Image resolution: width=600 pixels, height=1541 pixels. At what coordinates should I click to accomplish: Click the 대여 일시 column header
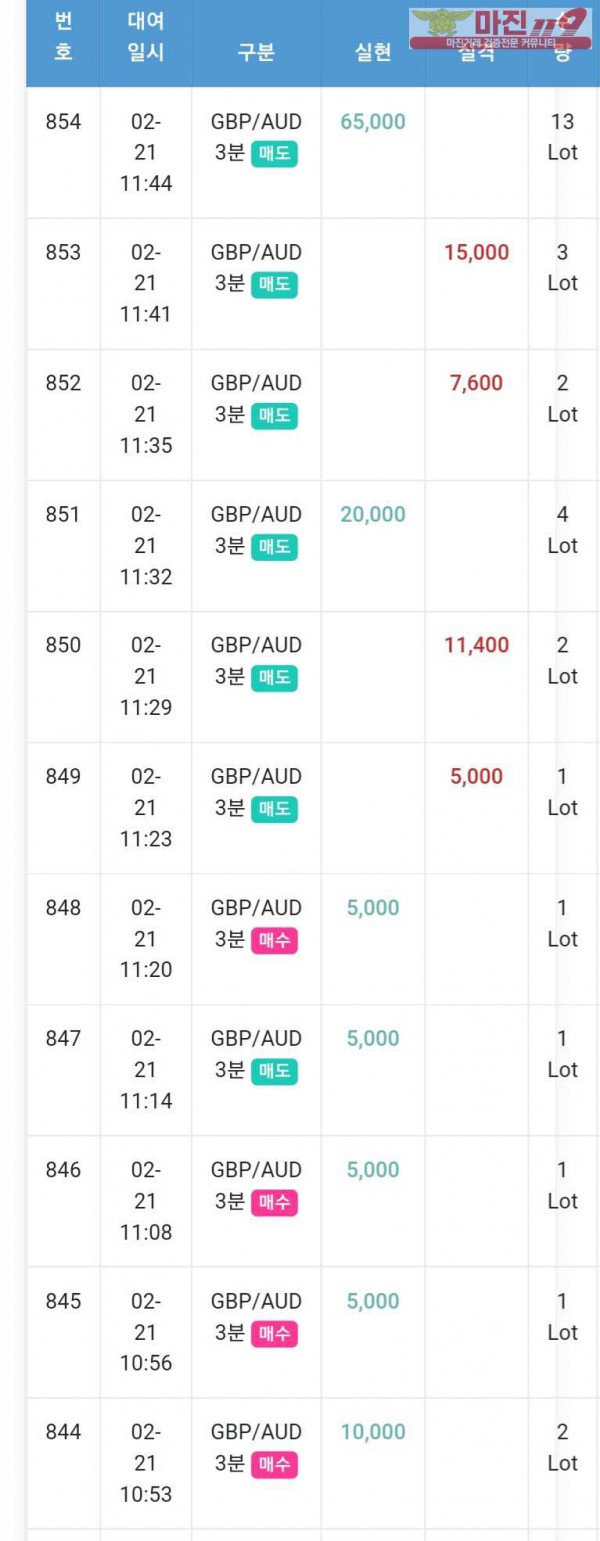(x=146, y=36)
